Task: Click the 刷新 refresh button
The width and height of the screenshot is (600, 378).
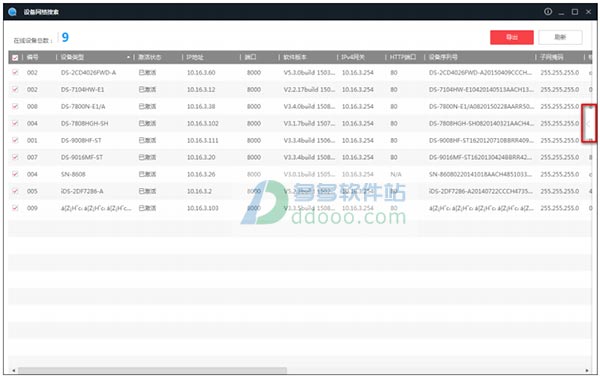Action: tap(560, 37)
